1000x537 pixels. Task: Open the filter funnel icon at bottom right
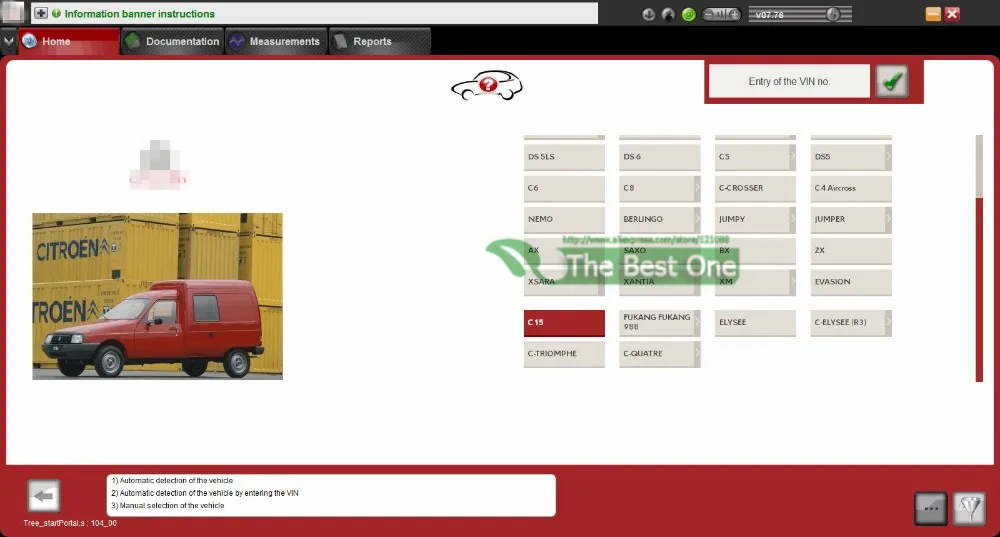pos(969,508)
